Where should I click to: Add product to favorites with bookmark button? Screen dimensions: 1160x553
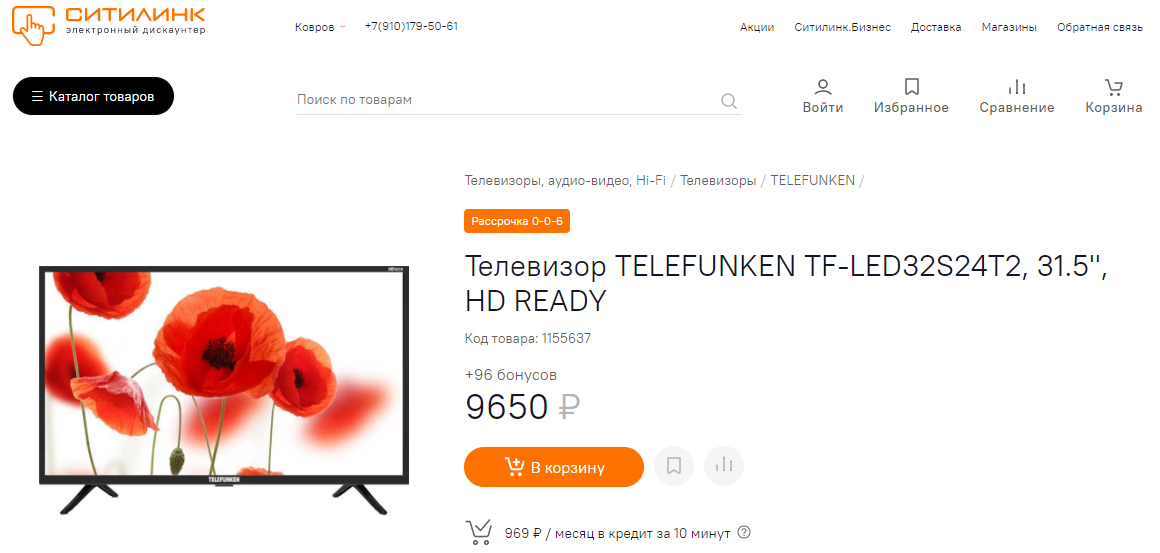674,467
